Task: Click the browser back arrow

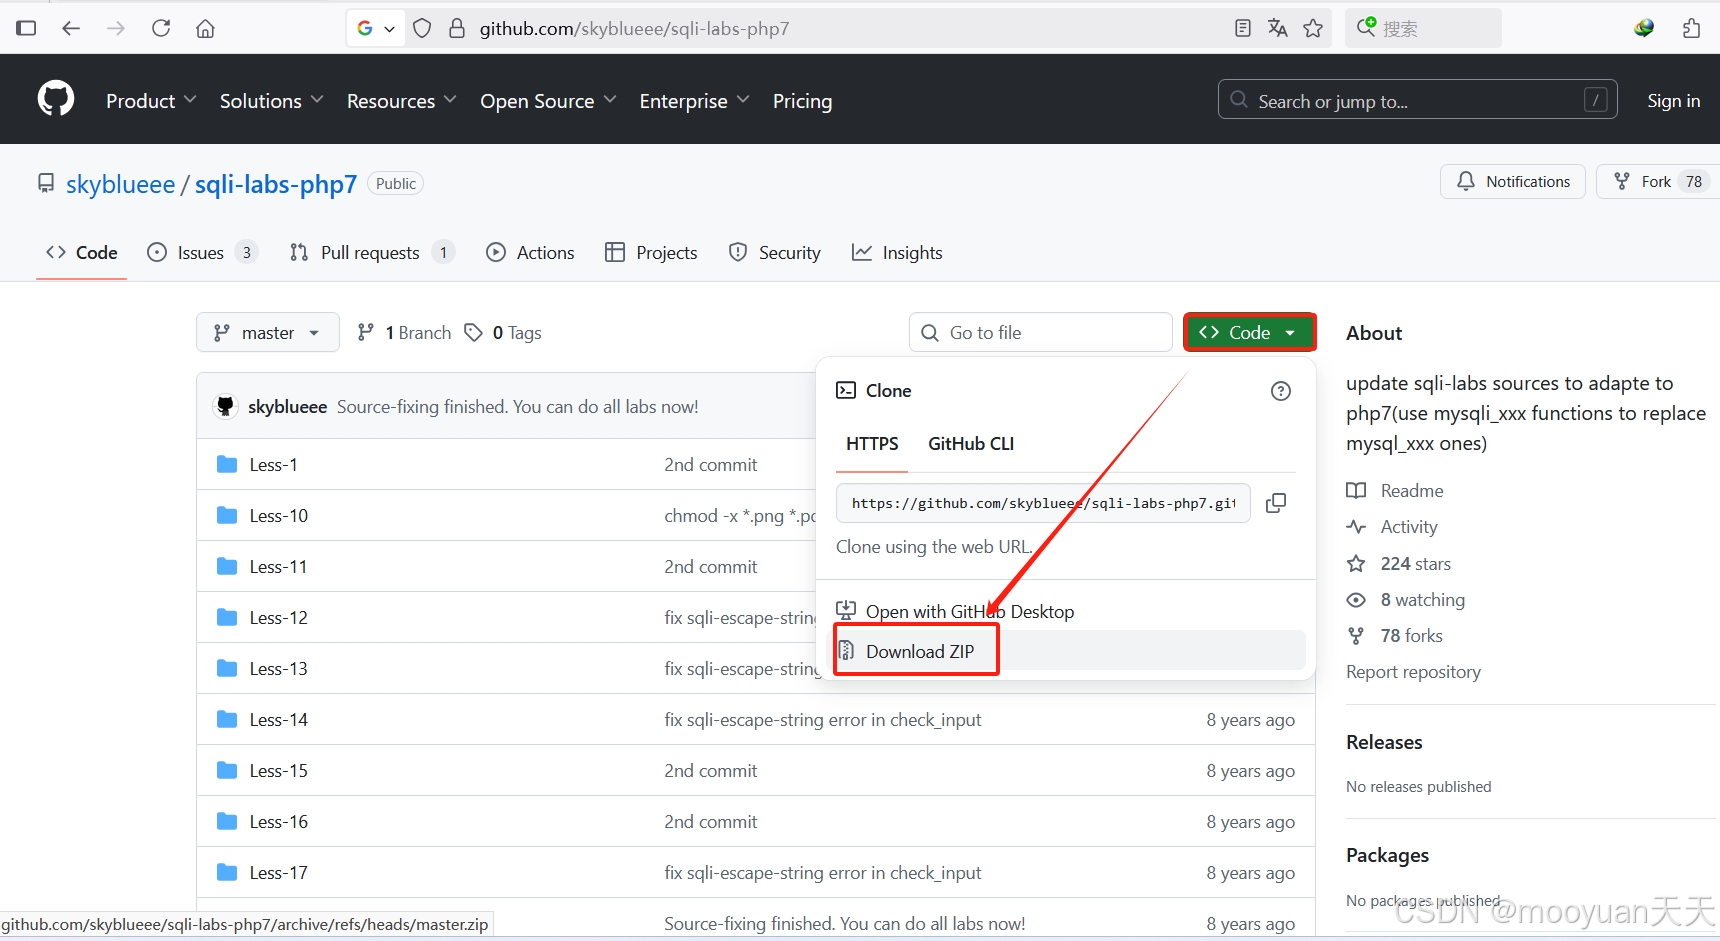Action: [71, 28]
